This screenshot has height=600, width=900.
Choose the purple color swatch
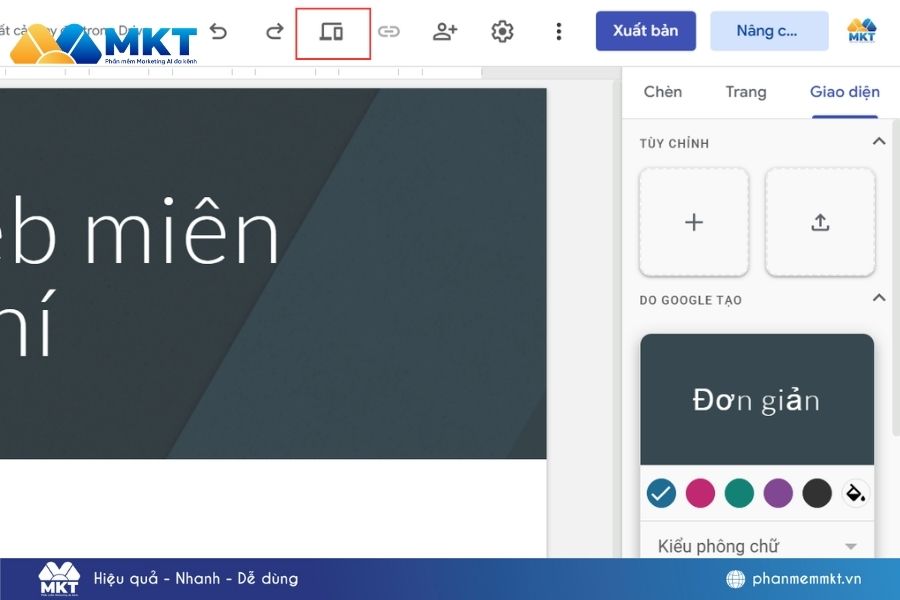(778, 493)
